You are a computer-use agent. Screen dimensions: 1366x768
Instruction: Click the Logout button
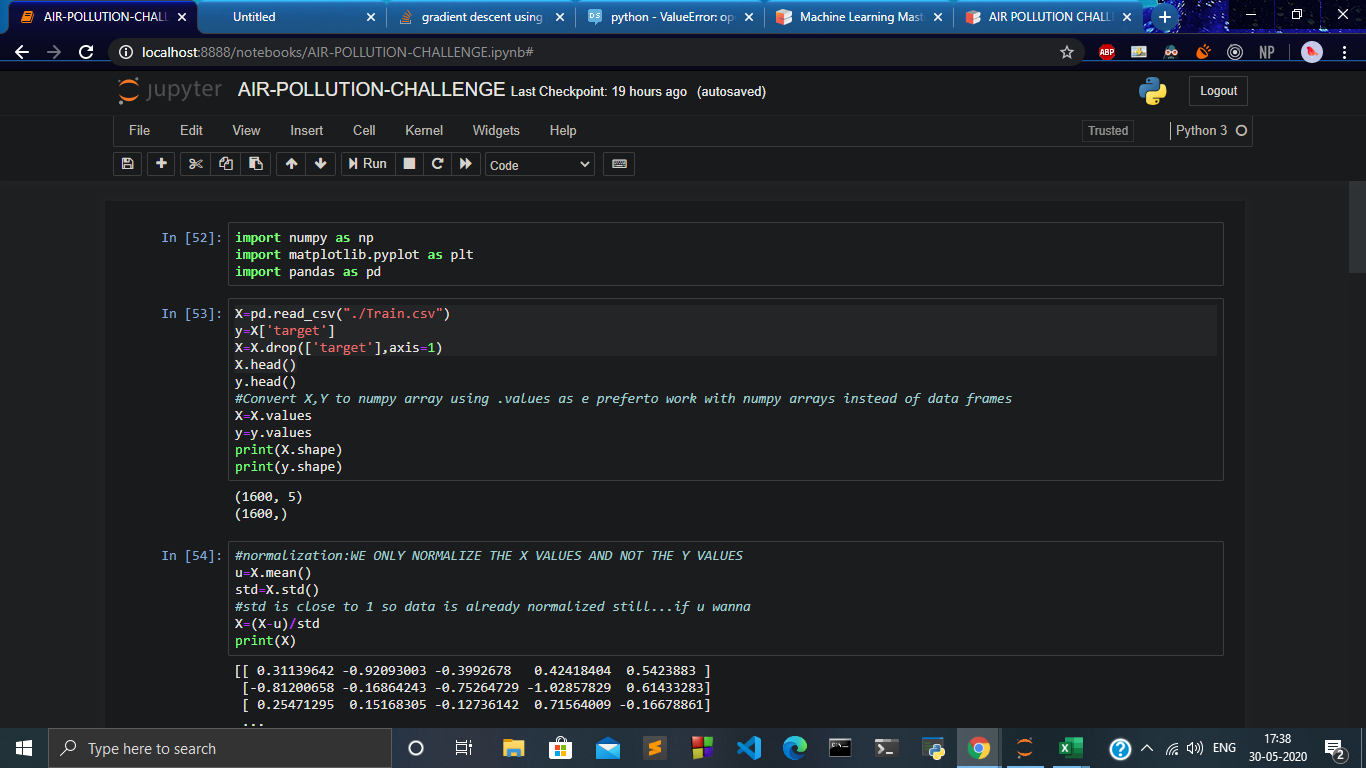coord(1218,91)
